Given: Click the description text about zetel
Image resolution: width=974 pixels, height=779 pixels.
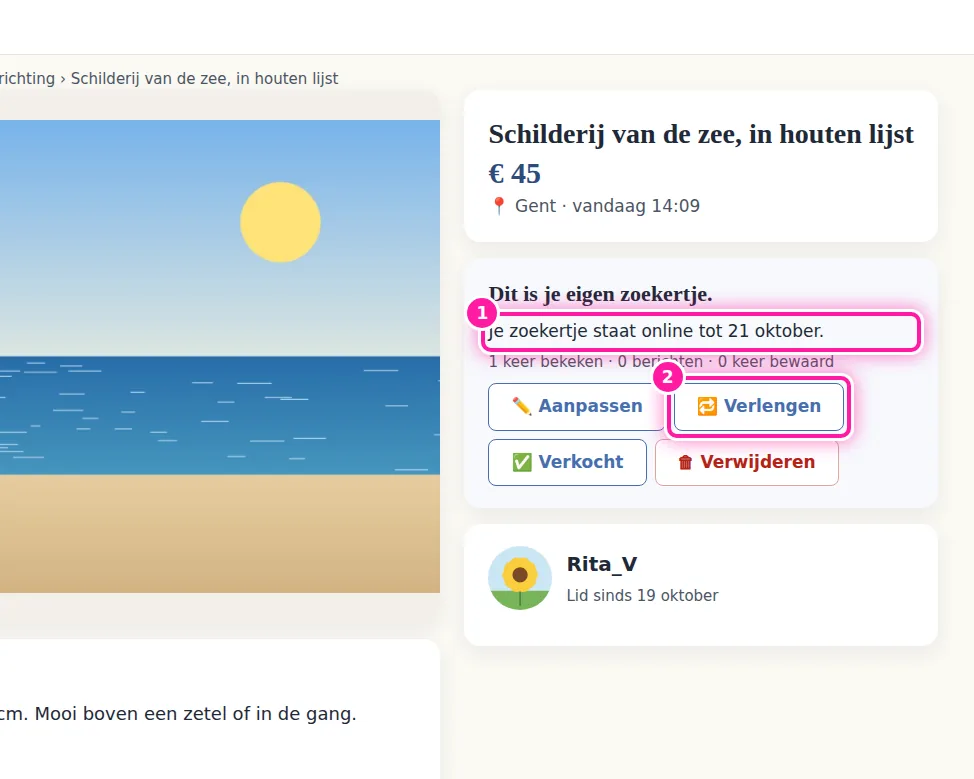Looking at the screenshot, I should coord(178,714).
